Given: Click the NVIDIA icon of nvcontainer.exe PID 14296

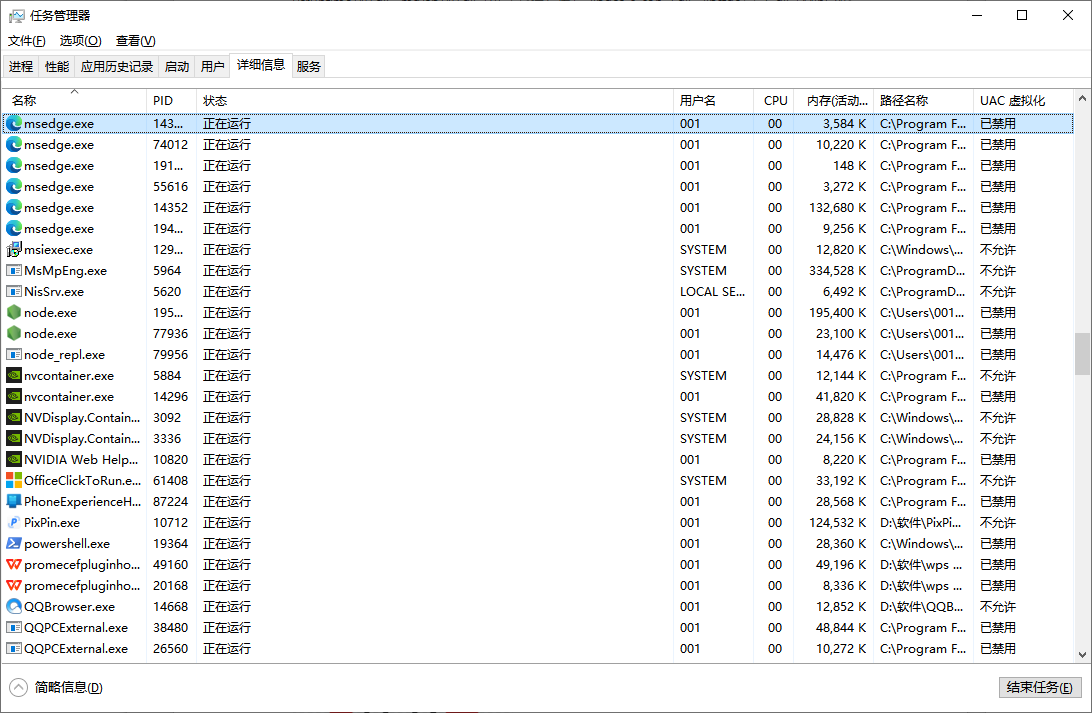Looking at the screenshot, I should tap(14, 396).
